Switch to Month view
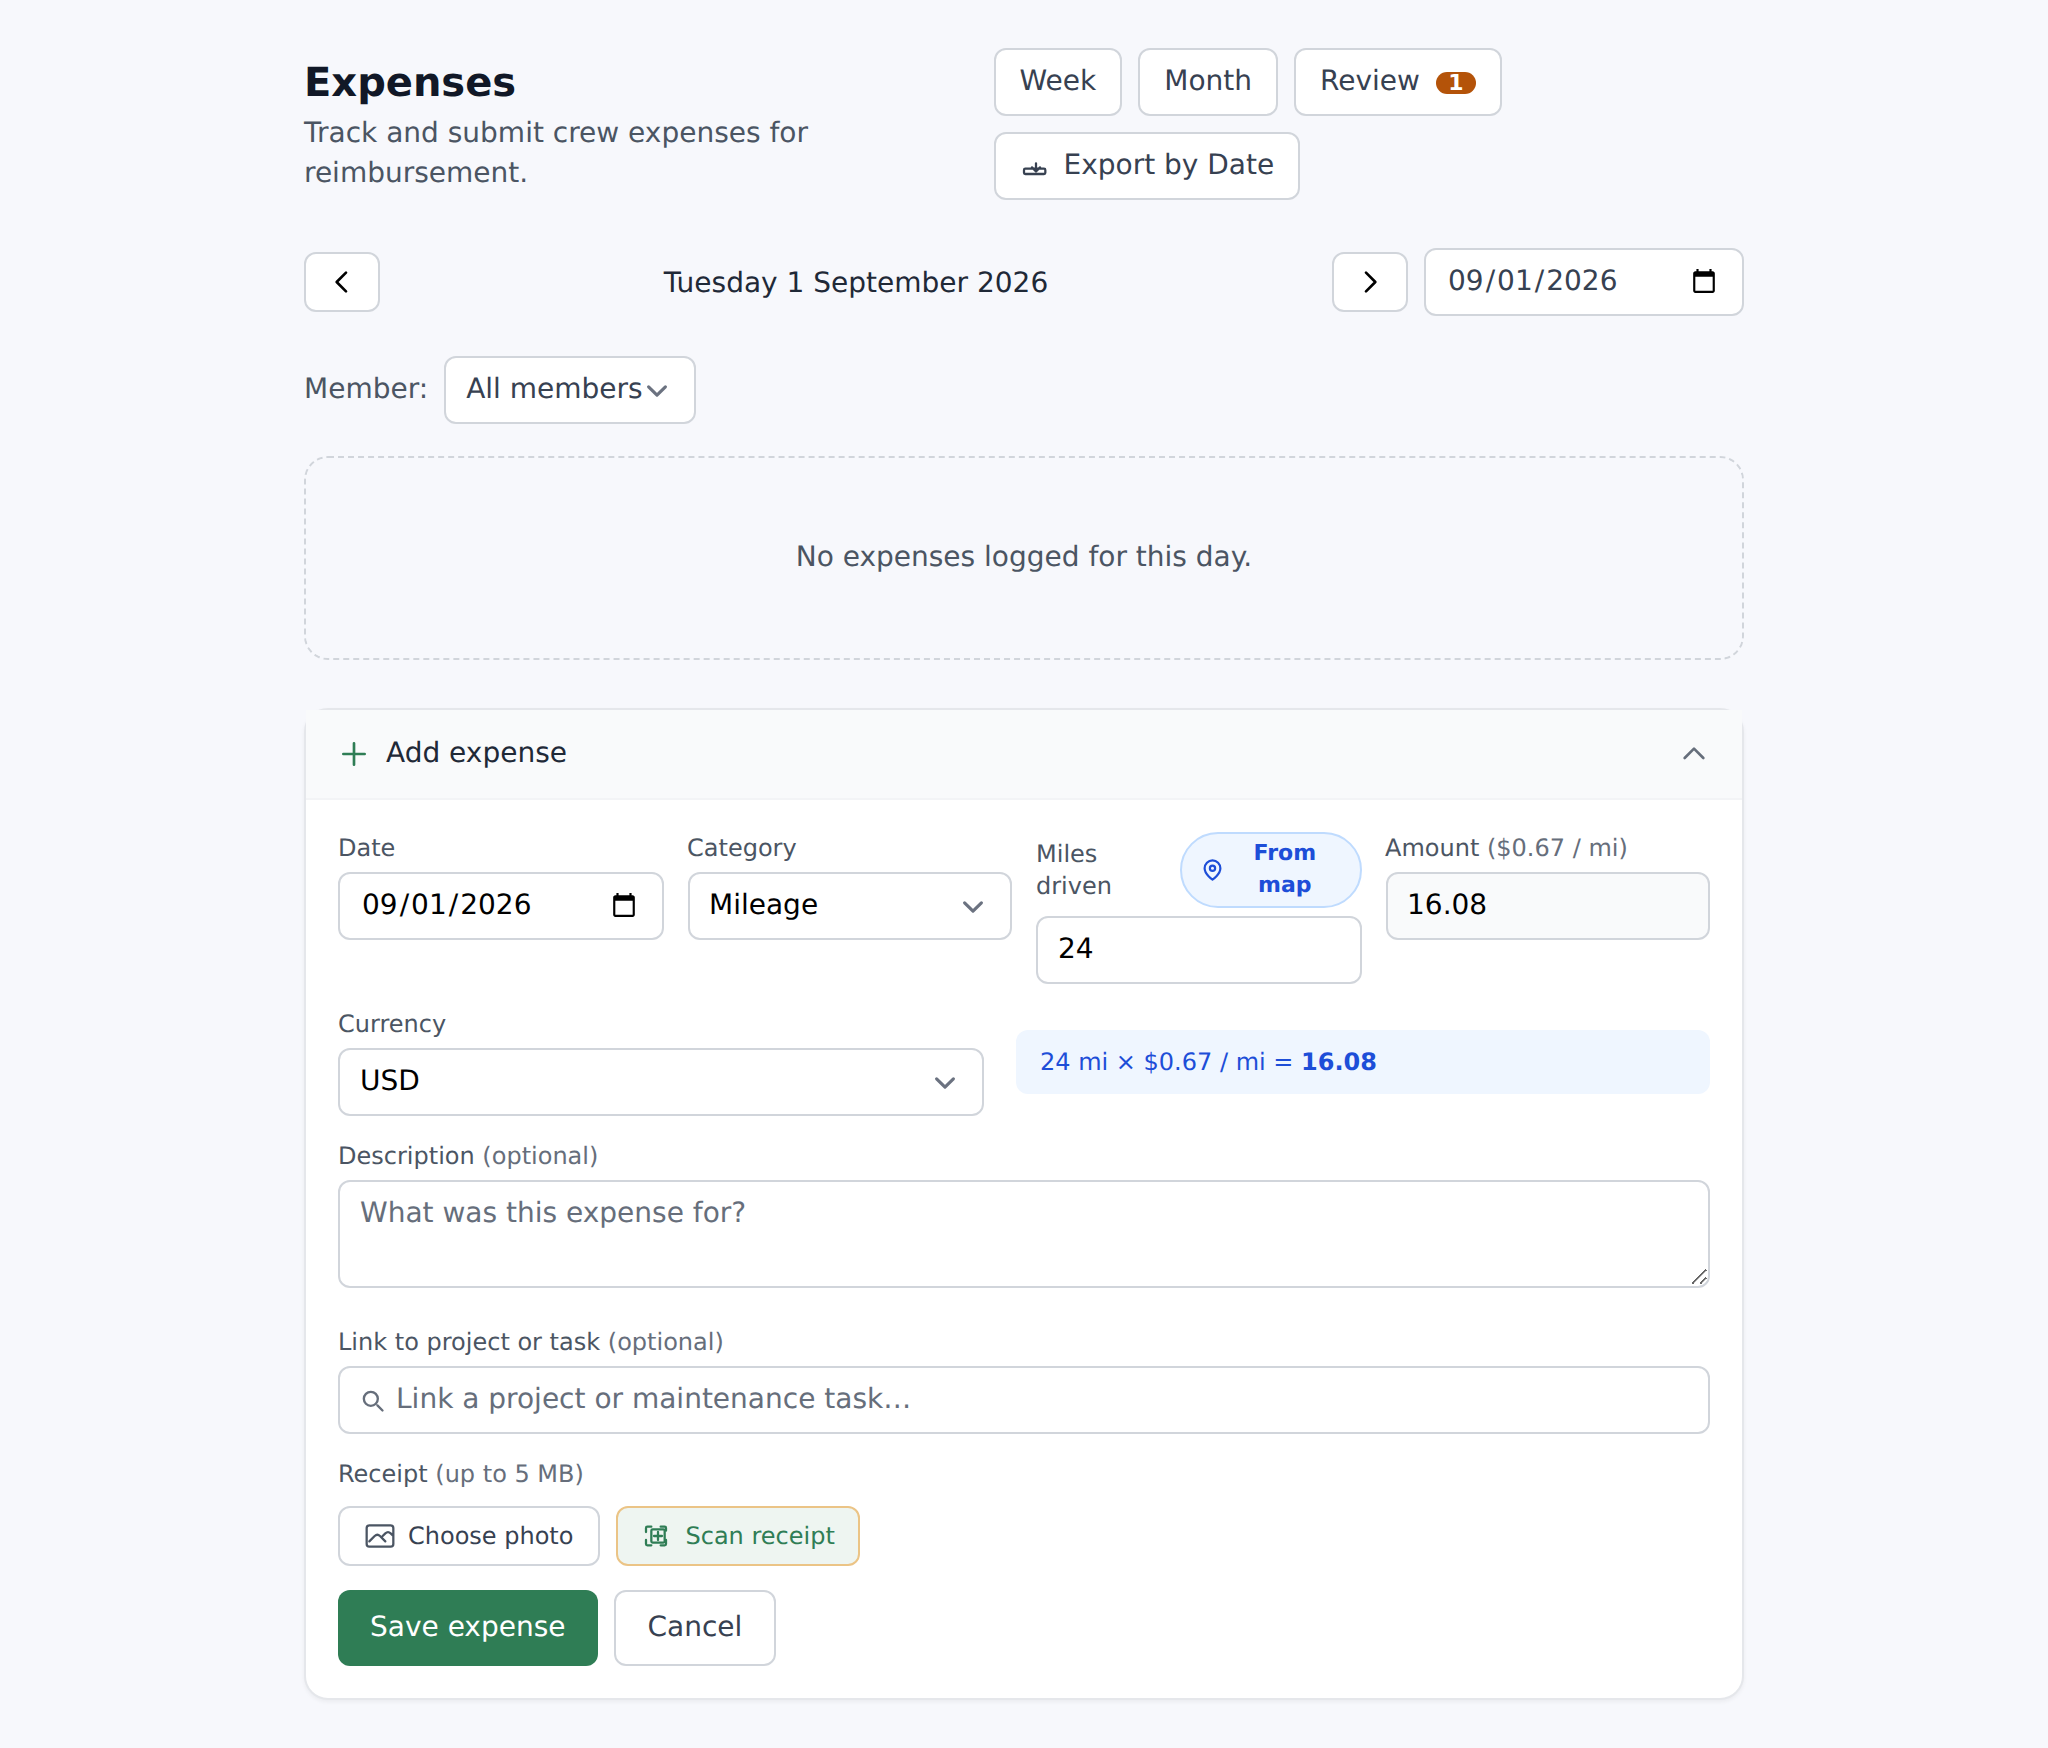Screen dimensions: 2048x1748 pos(1207,82)
